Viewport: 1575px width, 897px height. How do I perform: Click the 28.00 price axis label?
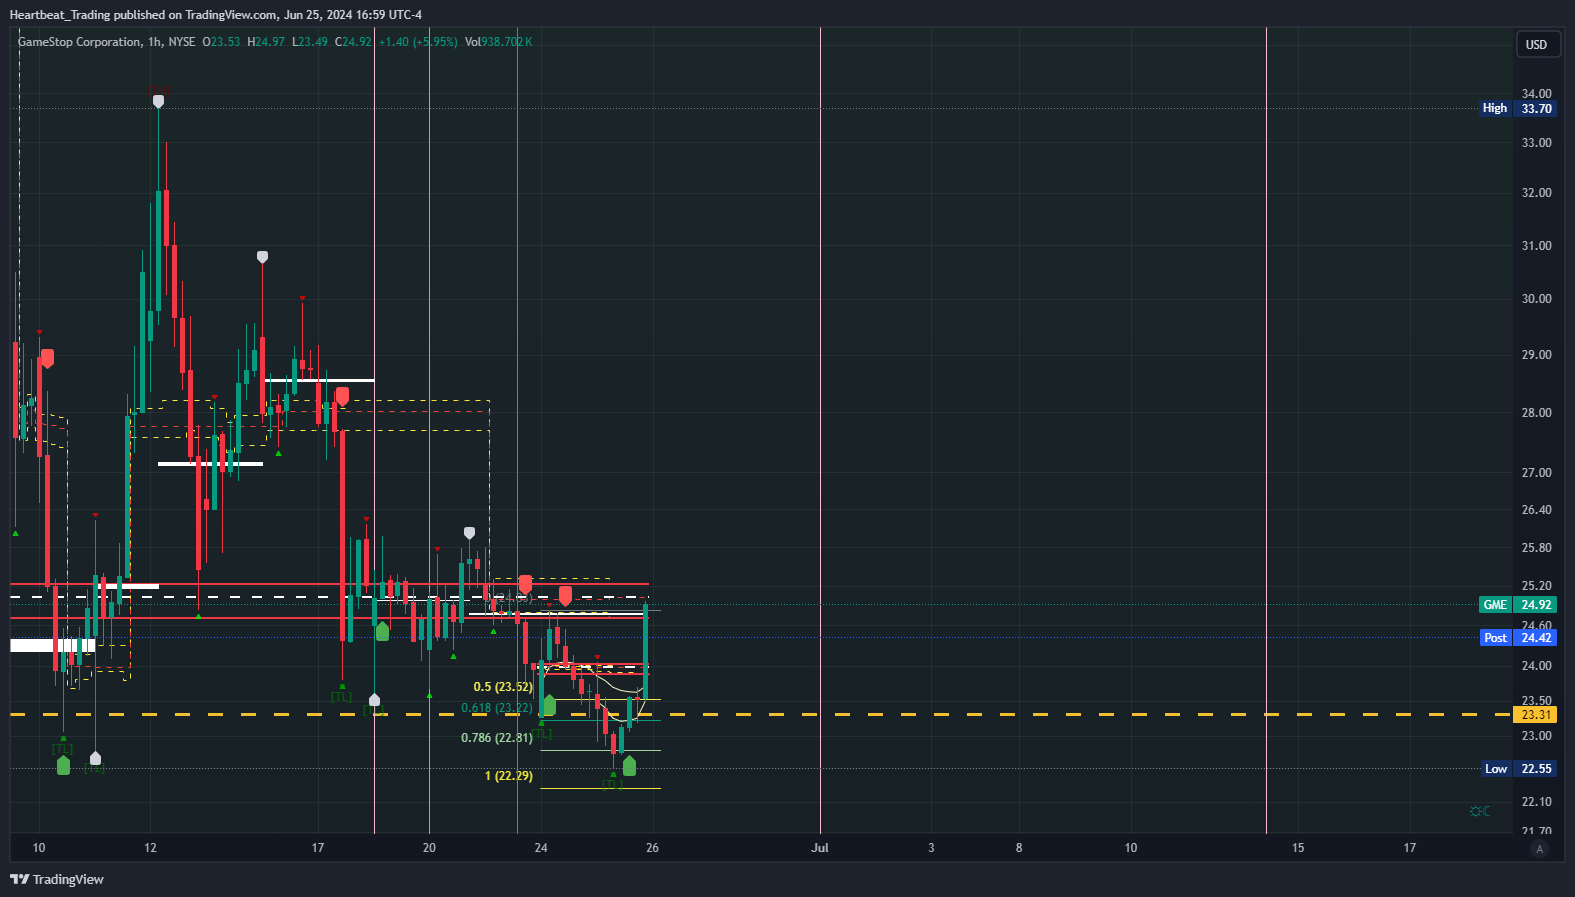pos(1536,413)
